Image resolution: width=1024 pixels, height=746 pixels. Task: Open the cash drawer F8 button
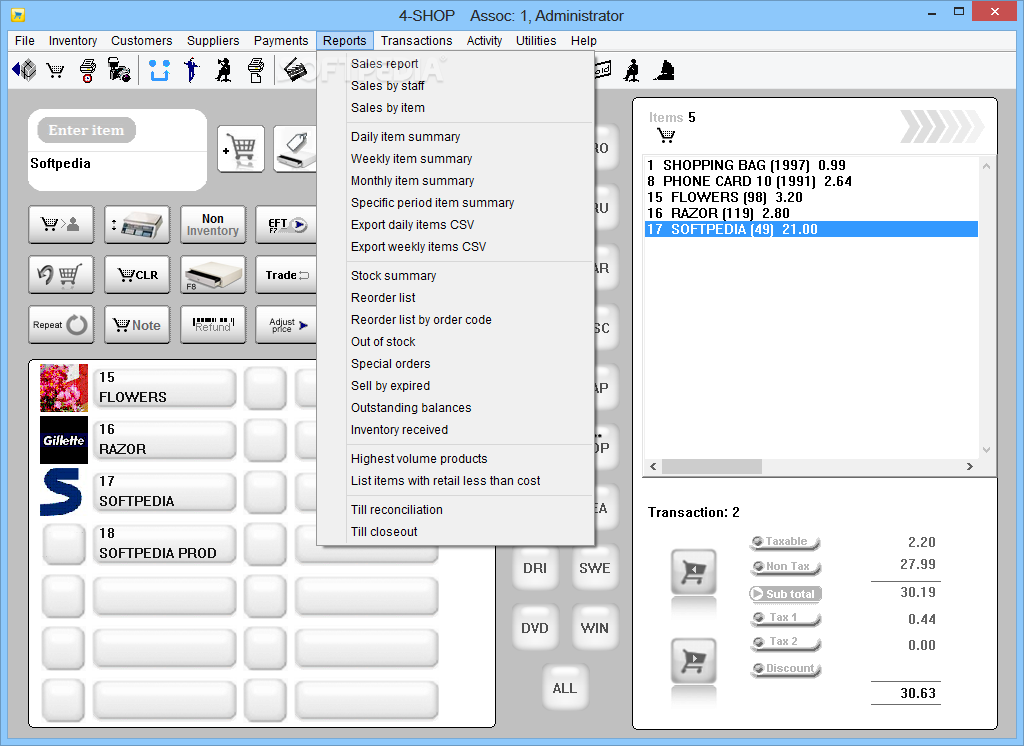213,274
